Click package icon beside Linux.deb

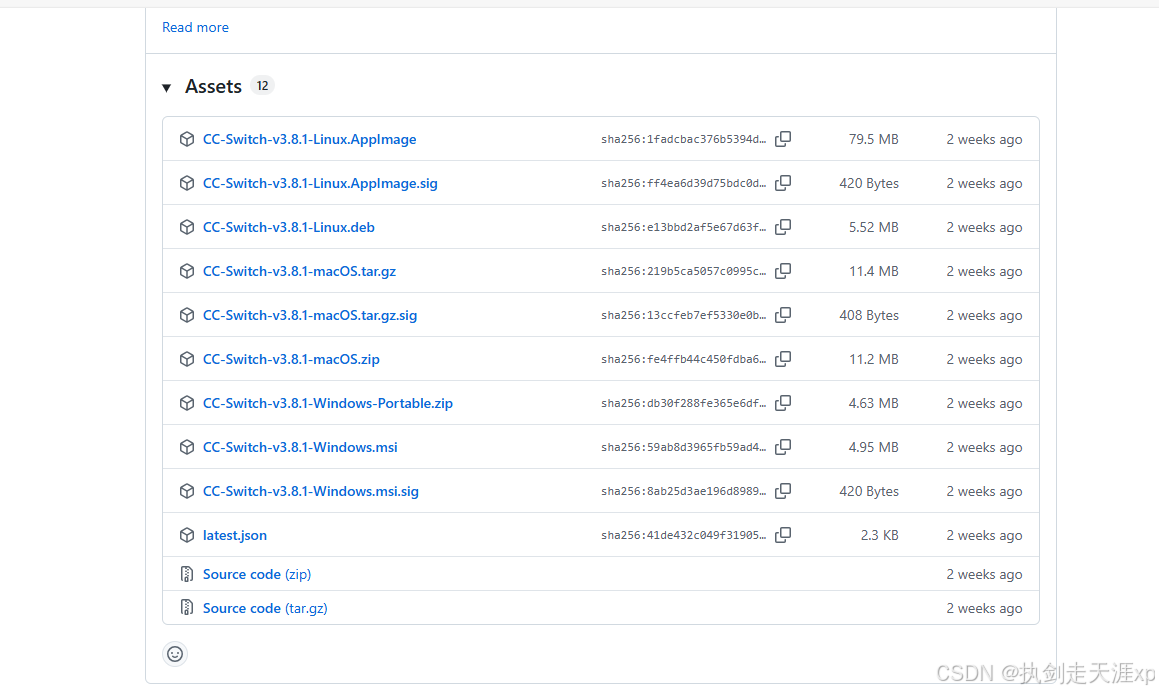[187, 227]
